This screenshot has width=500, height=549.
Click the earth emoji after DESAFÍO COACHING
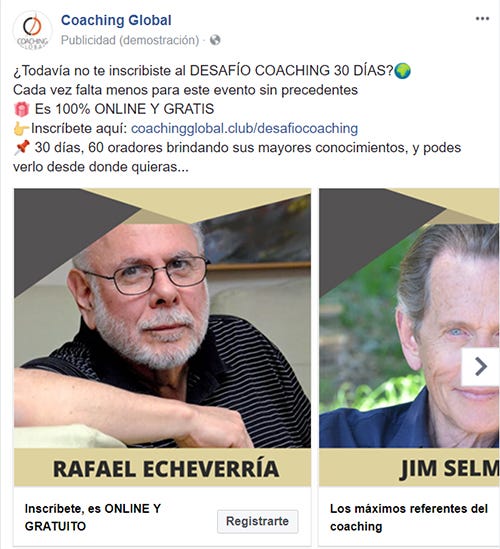tap(402, 71)
